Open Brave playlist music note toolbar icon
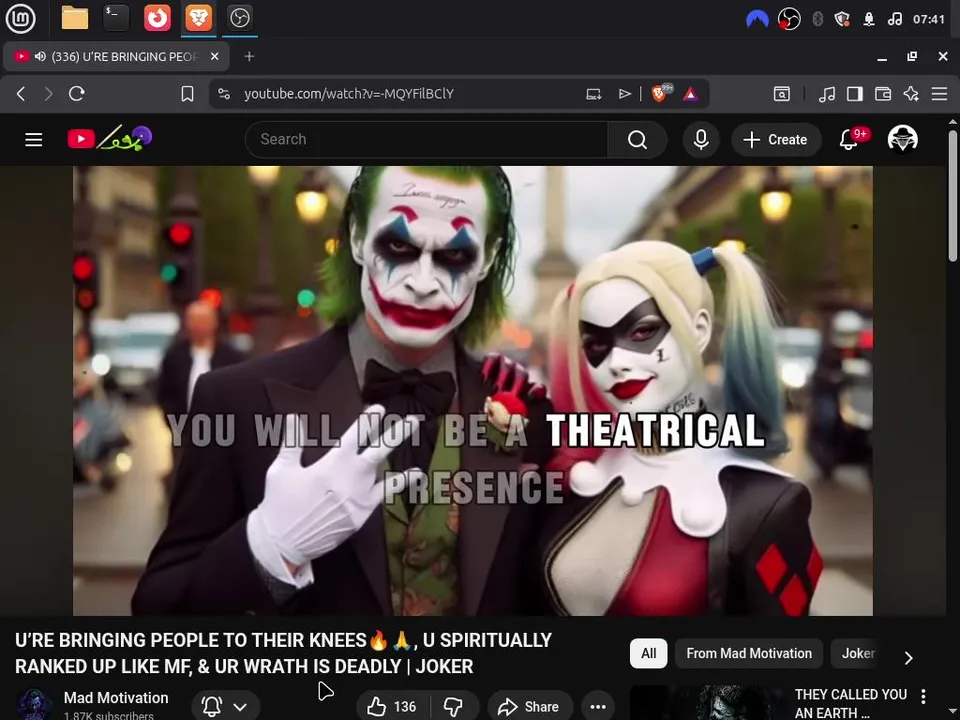960x720 pixels. [x=827, y=94]
